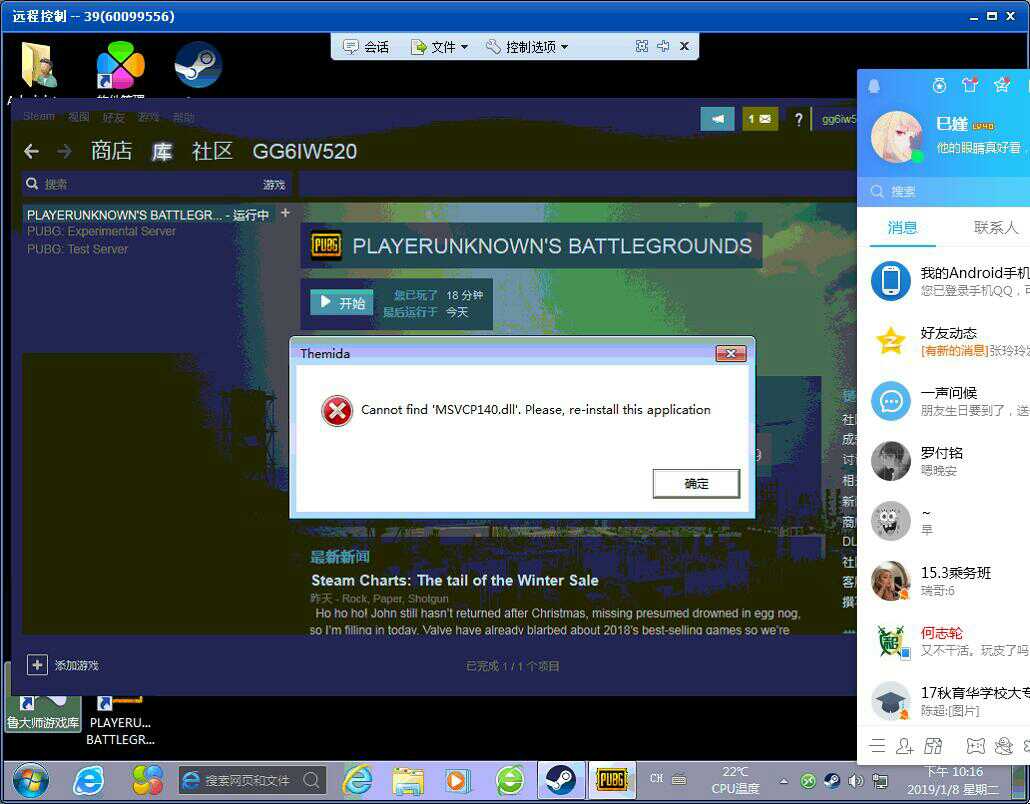Click QQ add friend icon at bottom

pos(905,746)
